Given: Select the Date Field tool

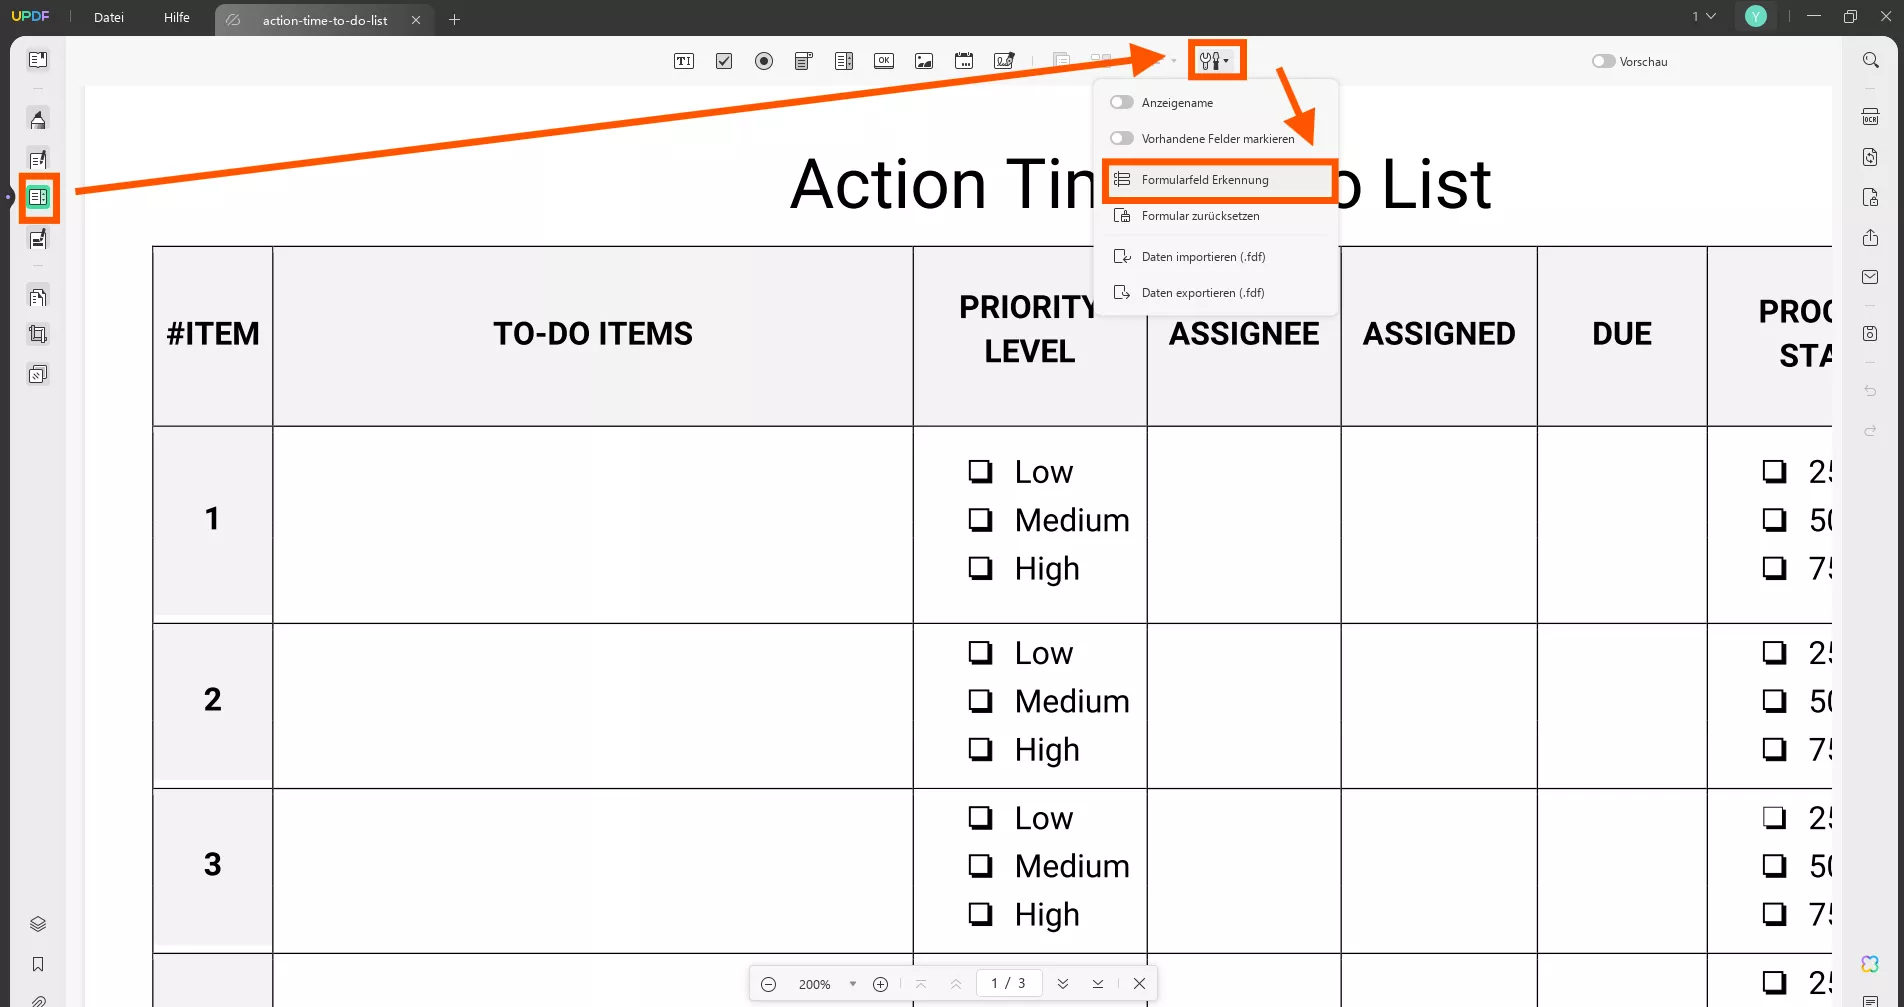Looking at the screenshot, I should click(964, 61).
